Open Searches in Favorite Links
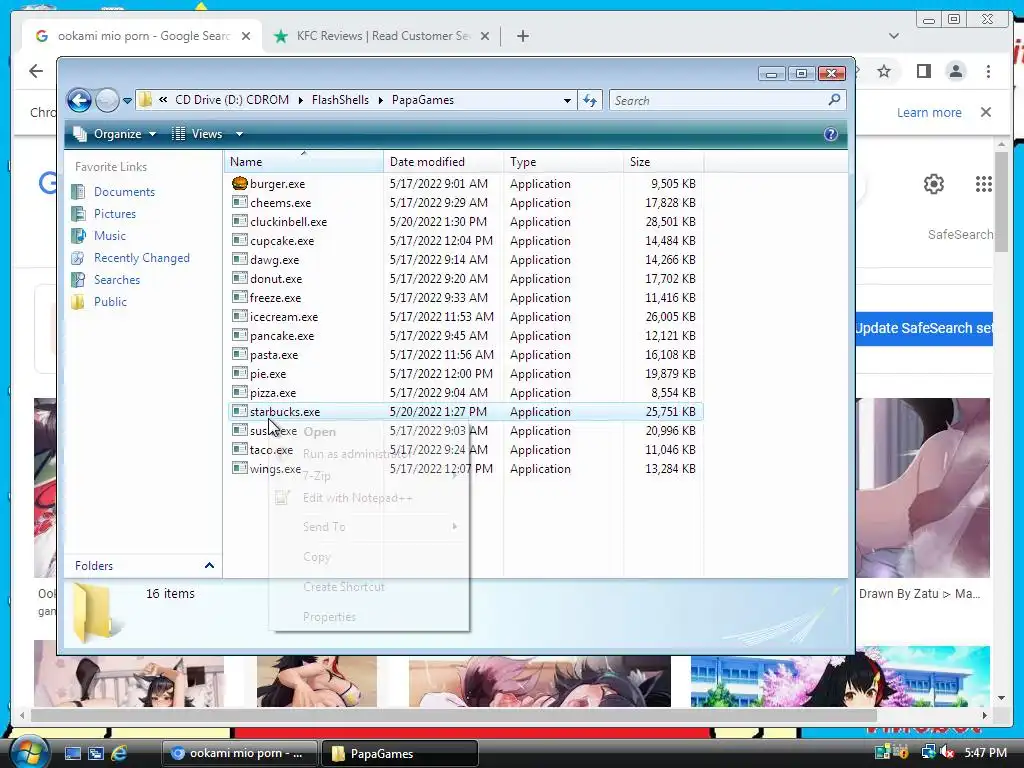 117,280
